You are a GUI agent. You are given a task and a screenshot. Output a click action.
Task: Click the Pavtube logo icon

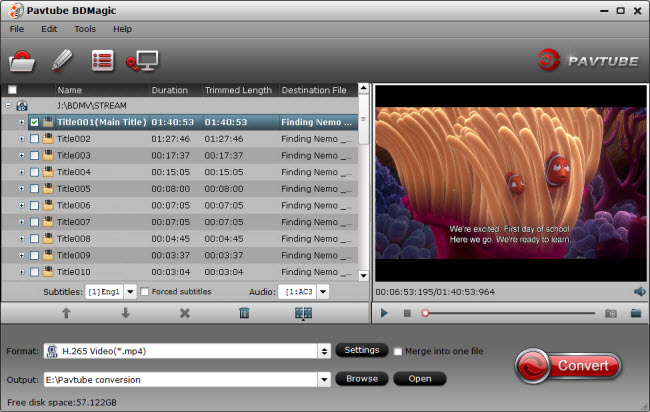click(x=548, y=60)
